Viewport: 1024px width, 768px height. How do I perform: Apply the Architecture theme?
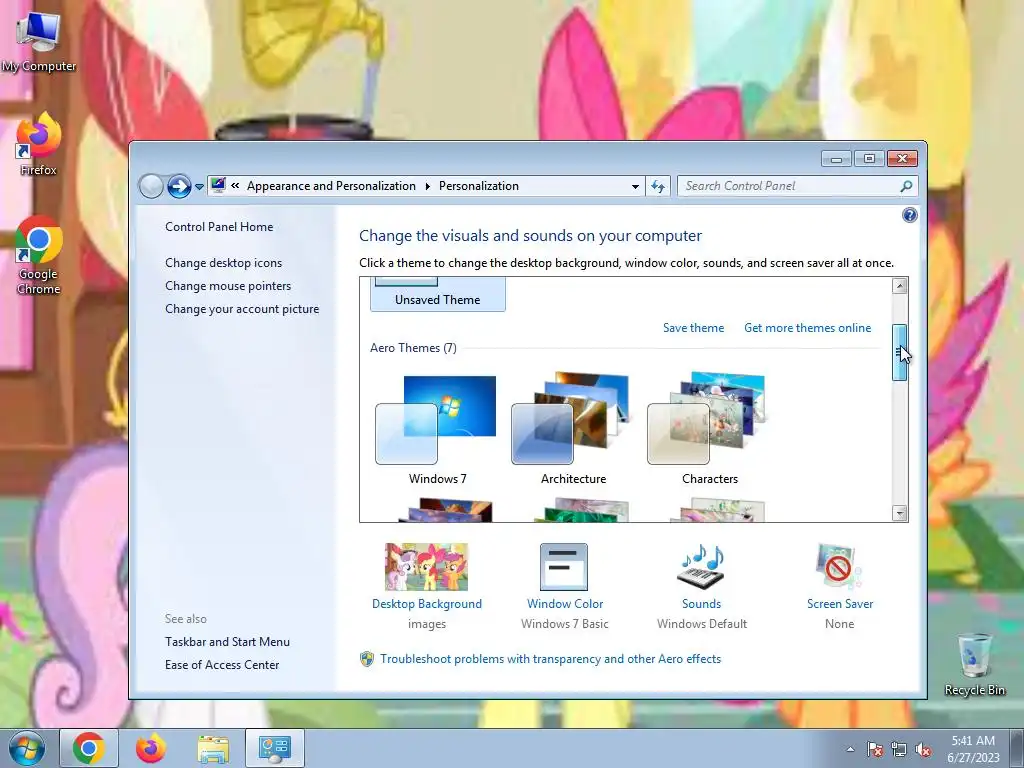point(573,430)
